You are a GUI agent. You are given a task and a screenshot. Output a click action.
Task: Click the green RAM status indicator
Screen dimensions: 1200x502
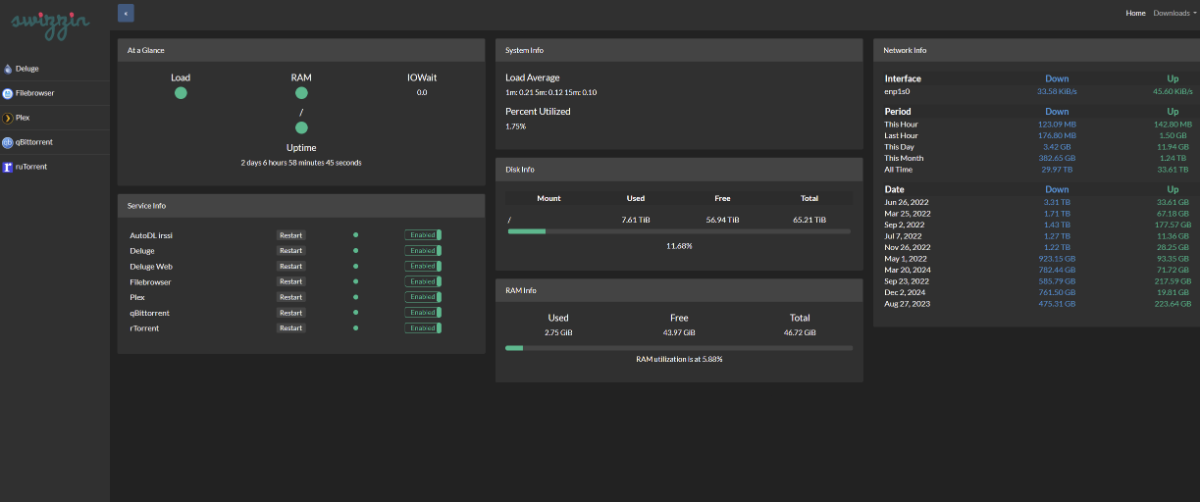[301, 93]
